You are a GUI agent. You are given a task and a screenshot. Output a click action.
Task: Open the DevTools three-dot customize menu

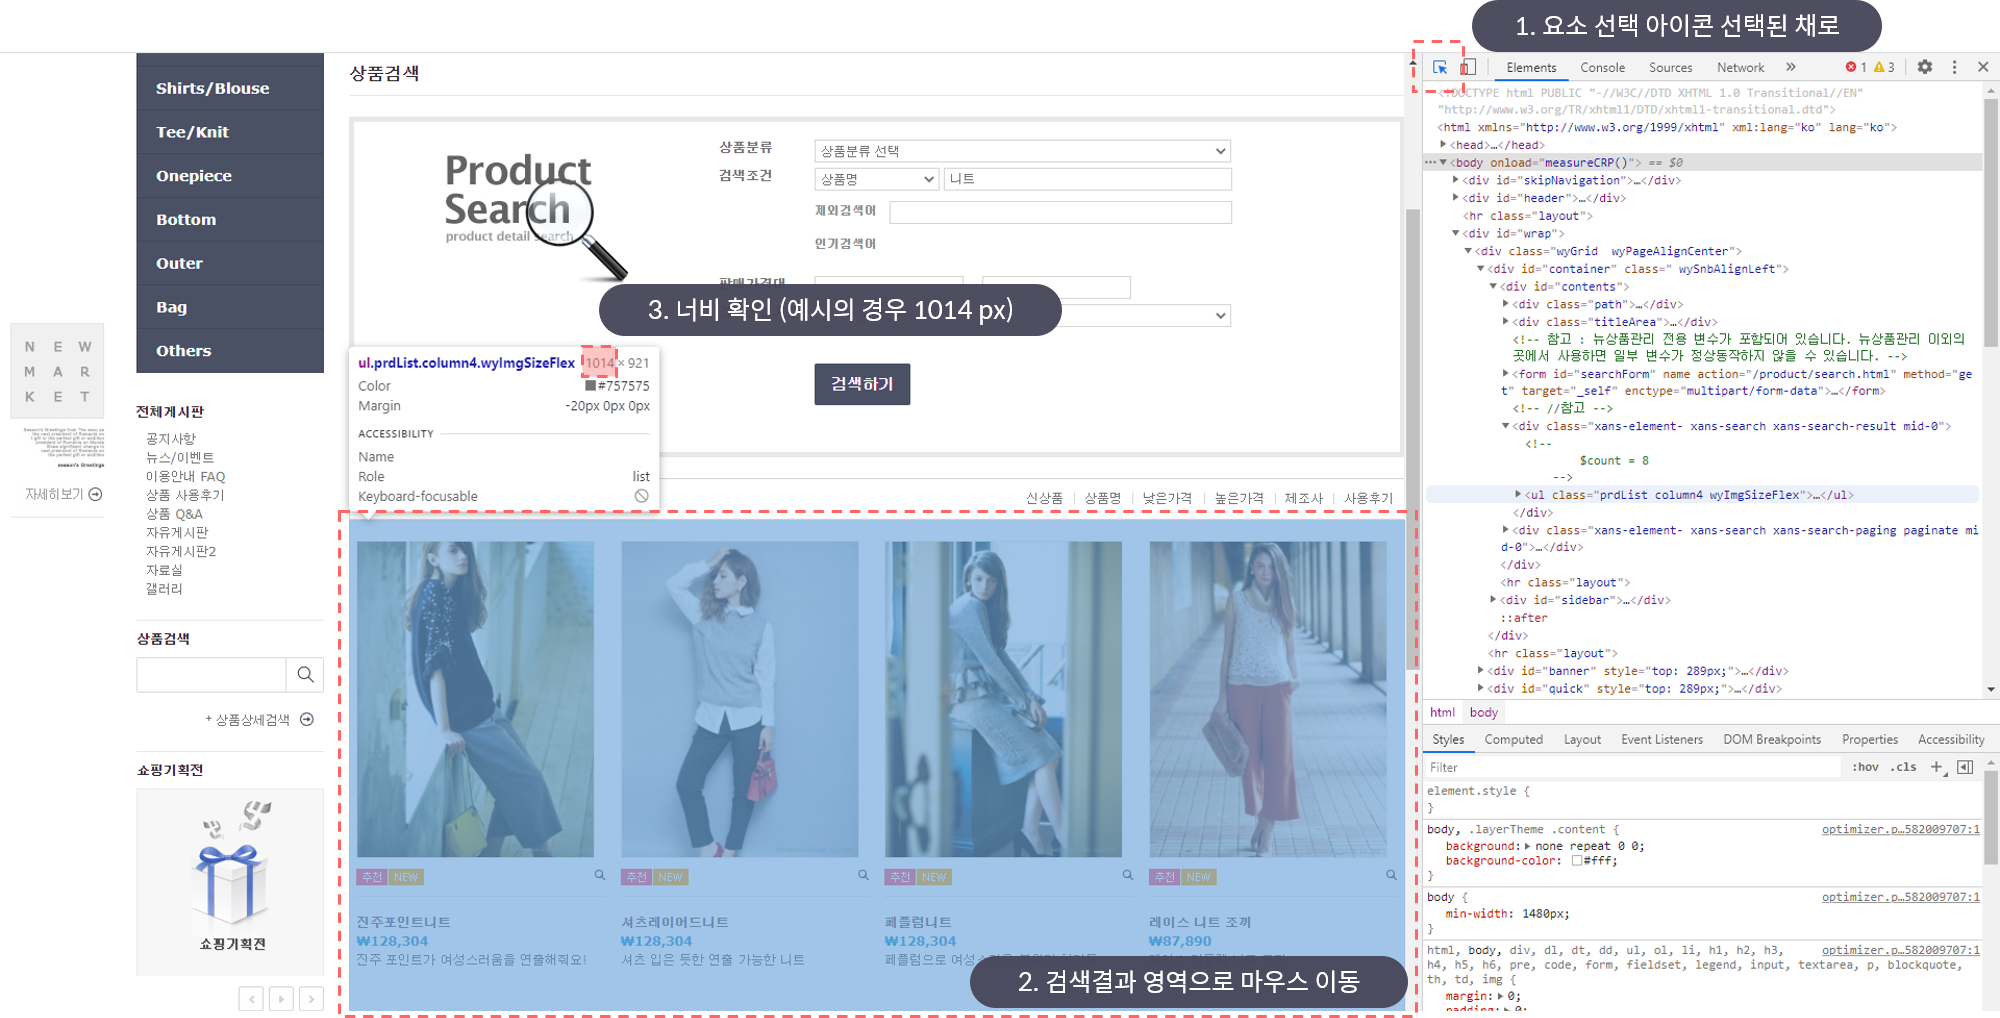1954,67
